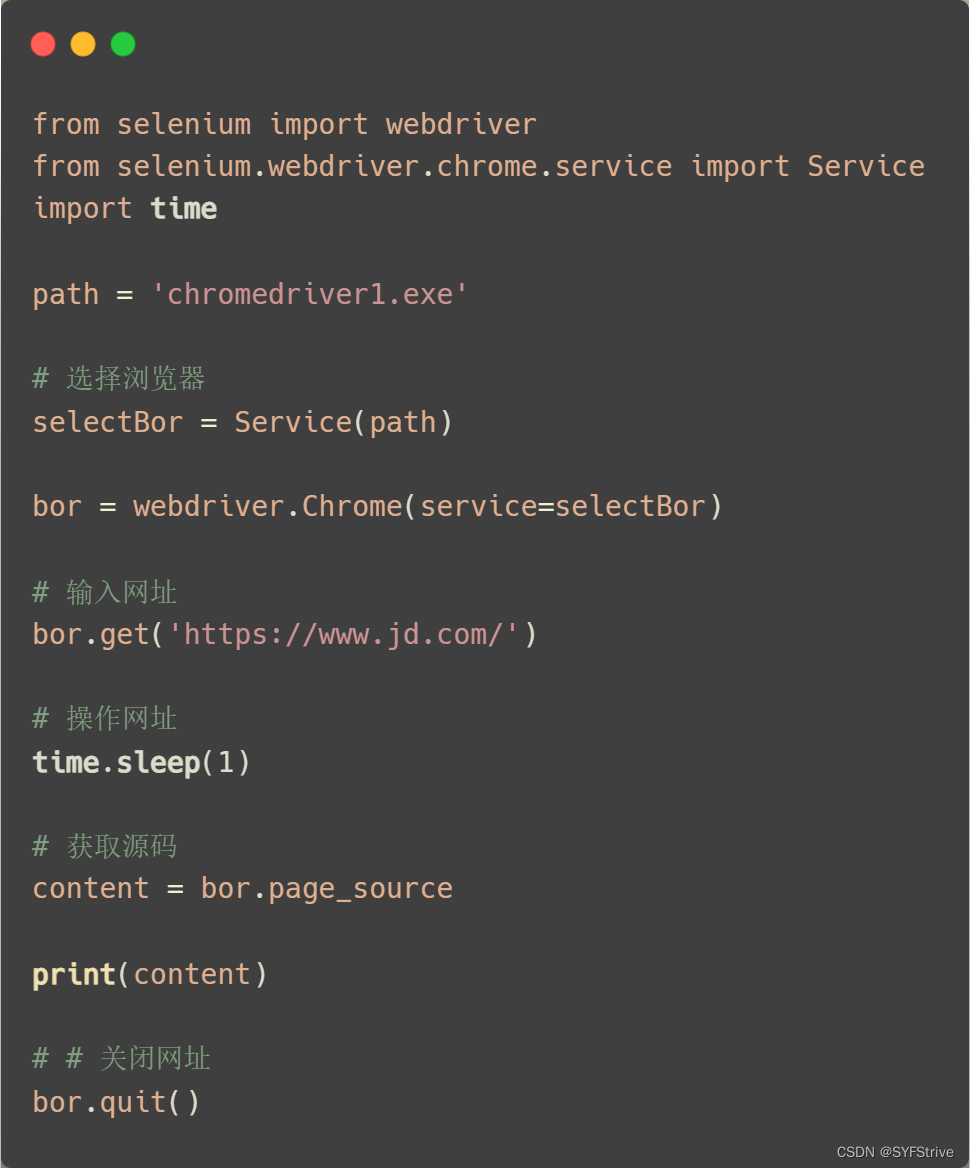The height and width of the screenshot is (1168, 970).
Task: Click the '# 操作网址' comment
Action: point(105,718)
